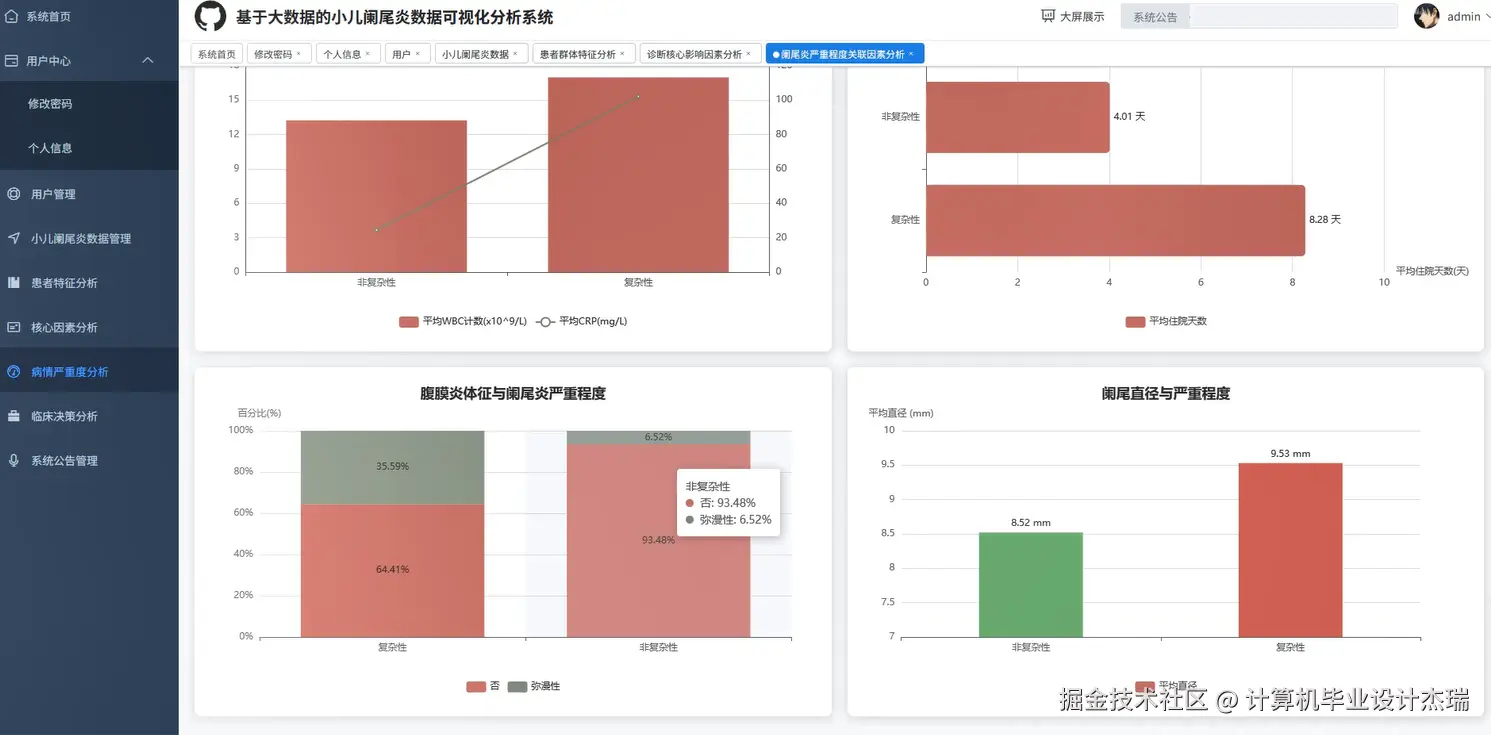Click the 系统首页 home icon in sidebar
The height and width of the screenshot is (735, 1491).
point(12,17)
